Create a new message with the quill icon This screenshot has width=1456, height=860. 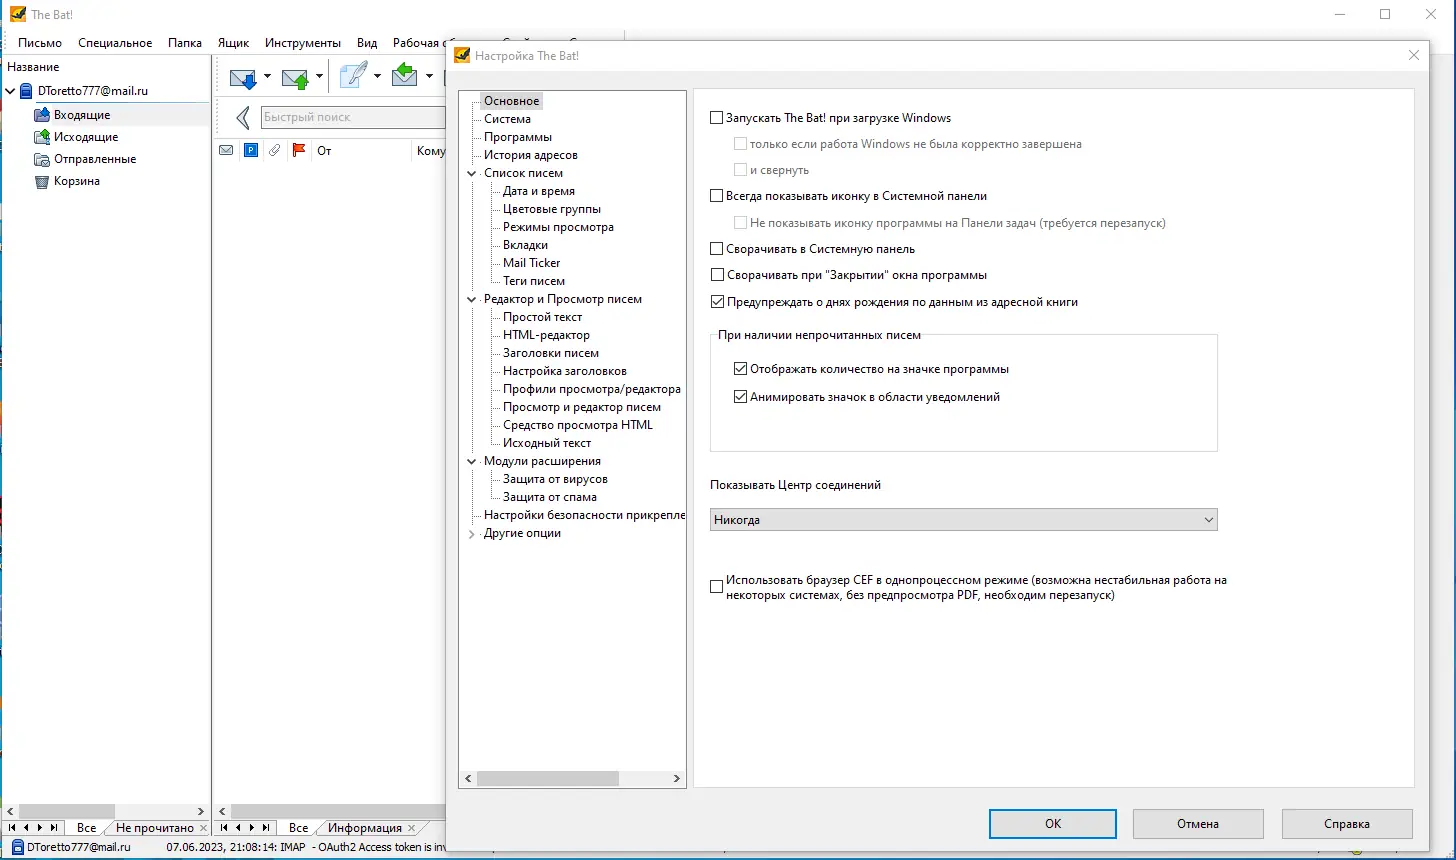pos(353,76)
